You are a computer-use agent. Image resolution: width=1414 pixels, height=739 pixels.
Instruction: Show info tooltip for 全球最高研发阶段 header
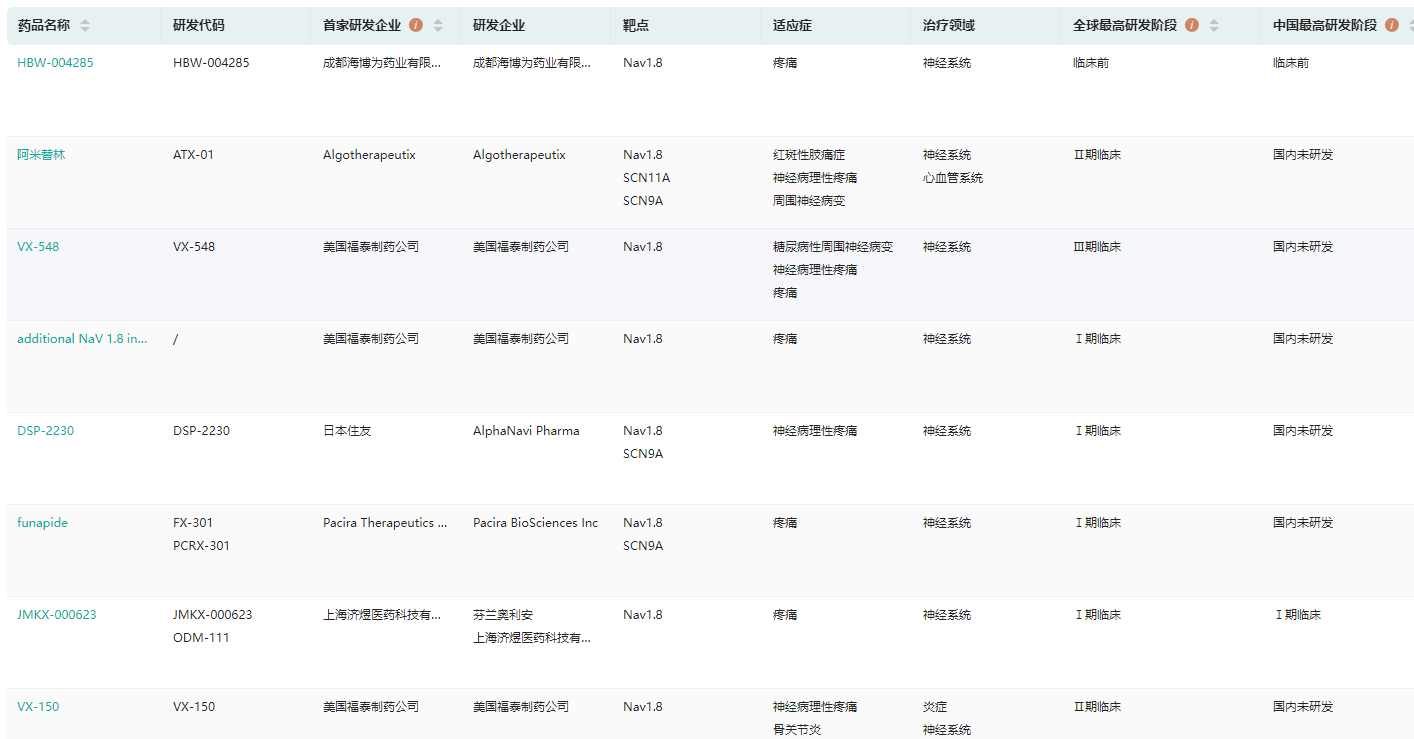click(1192, 25)
